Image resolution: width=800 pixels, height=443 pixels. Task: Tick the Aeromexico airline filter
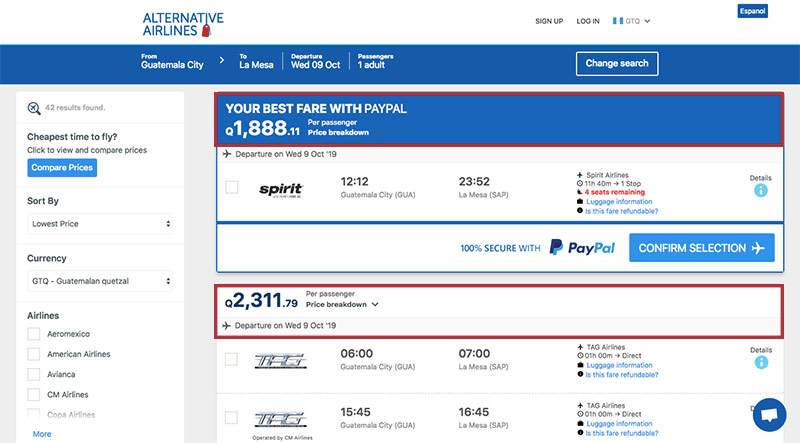coord(34,334)
